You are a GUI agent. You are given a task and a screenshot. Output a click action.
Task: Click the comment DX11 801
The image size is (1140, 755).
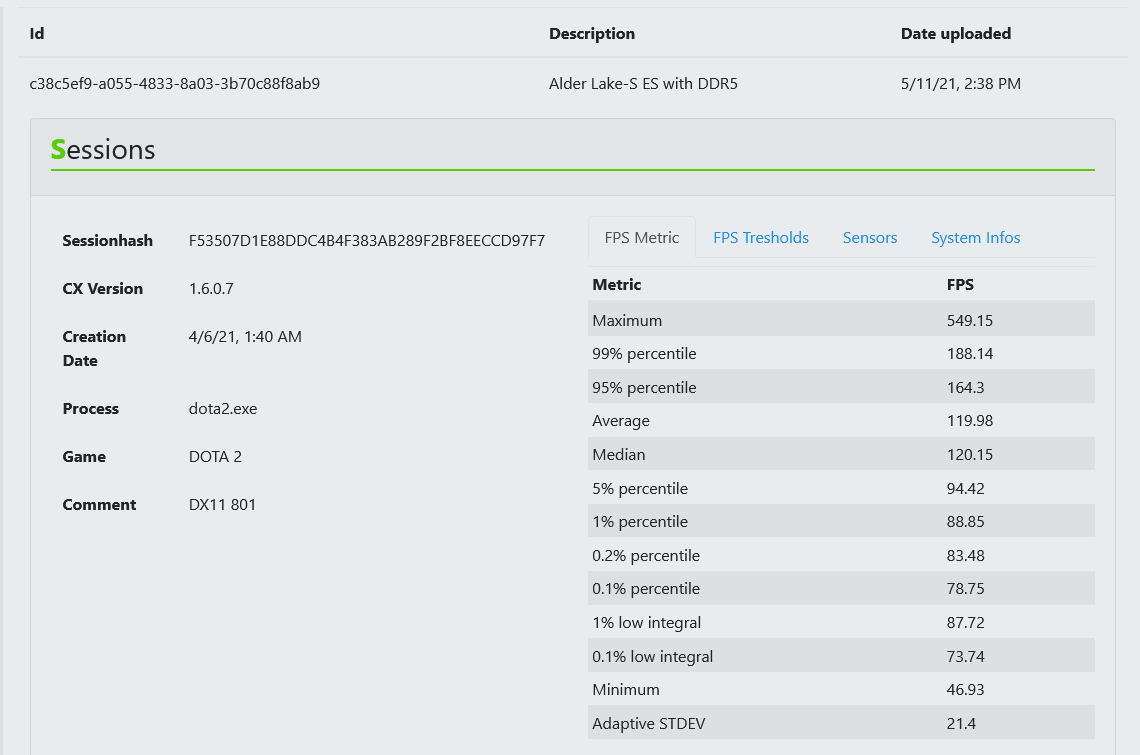click(222, 505)
